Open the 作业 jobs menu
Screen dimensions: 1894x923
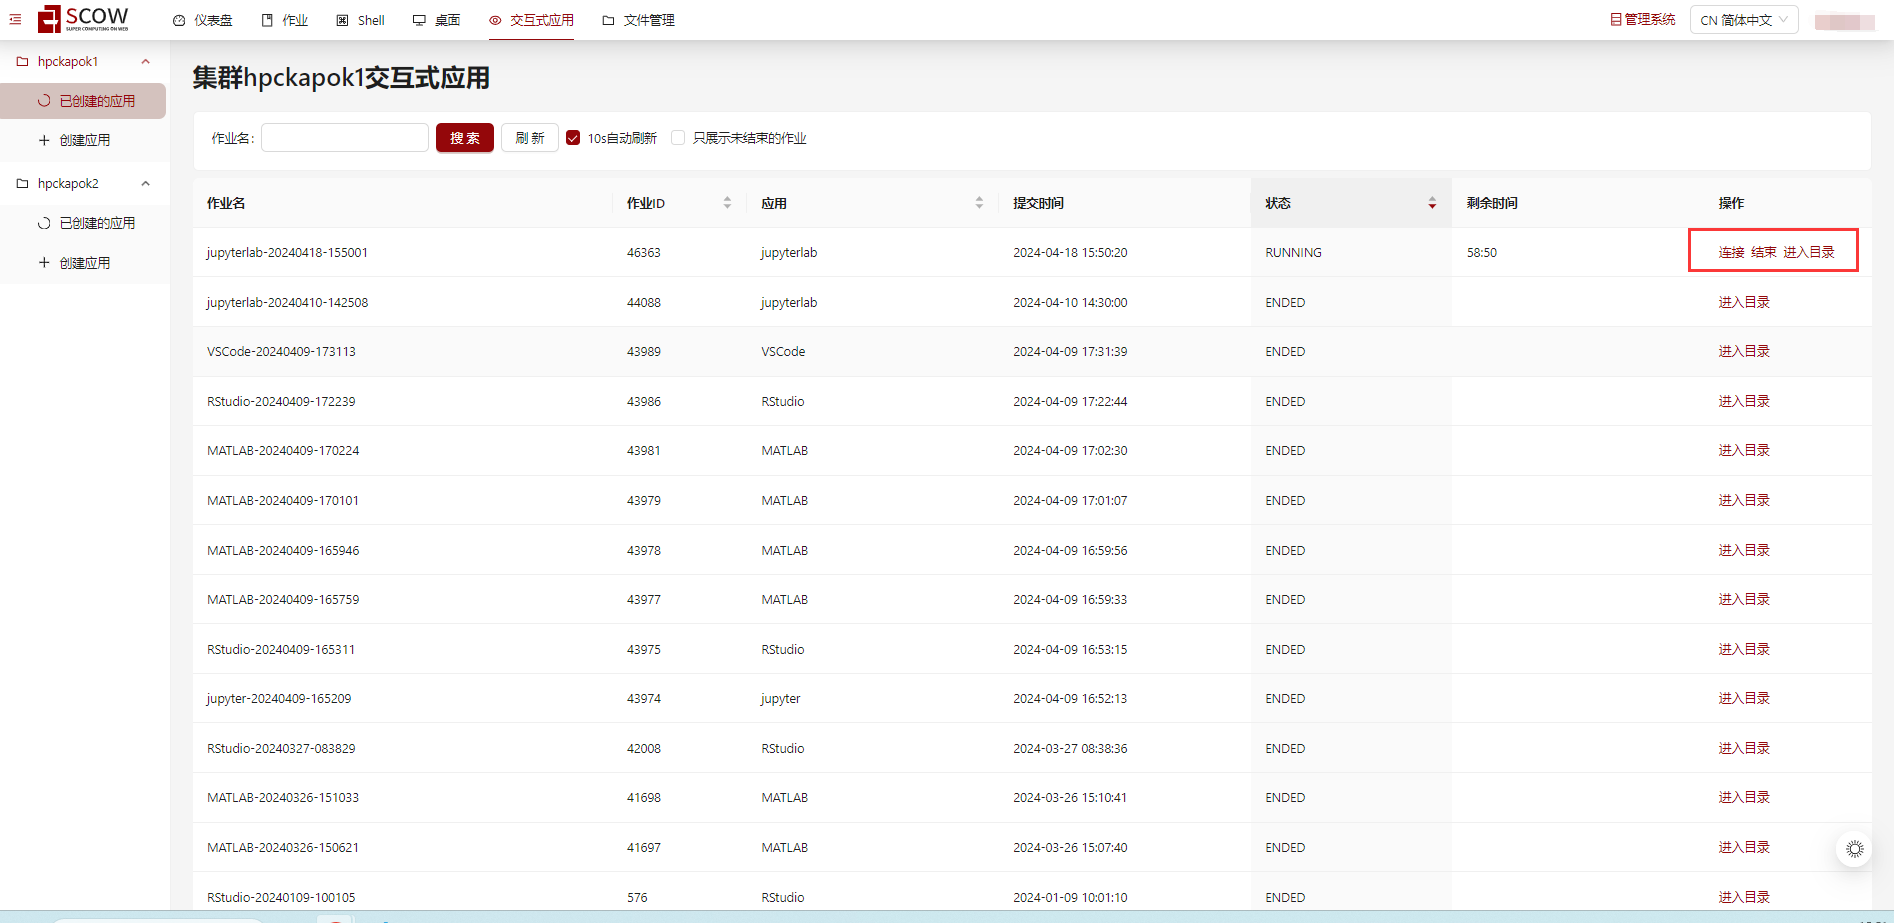(x=285, y=20)
